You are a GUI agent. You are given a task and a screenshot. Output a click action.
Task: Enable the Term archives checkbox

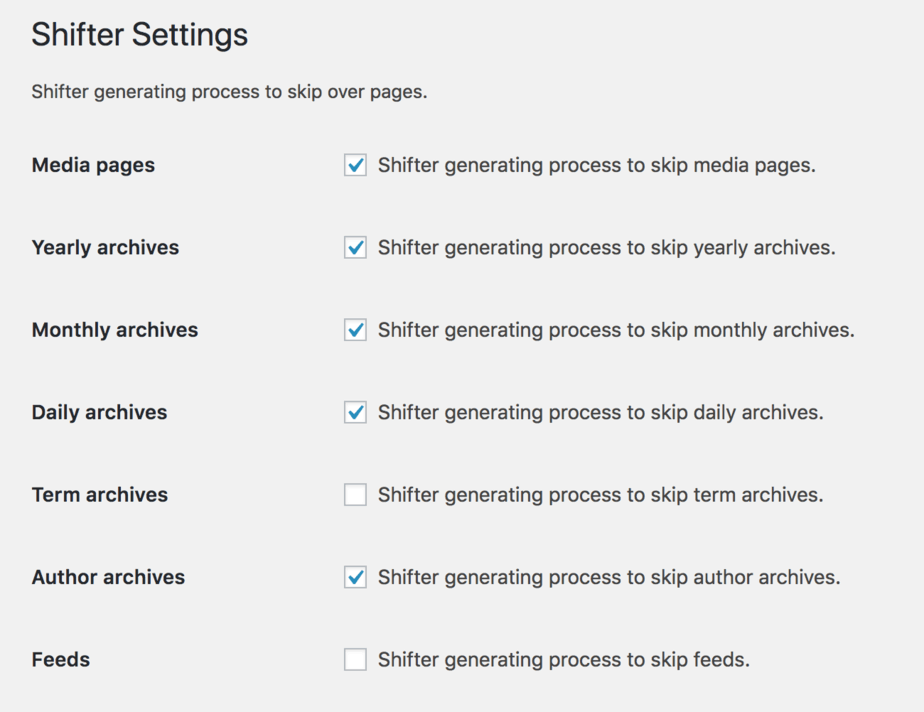click(355, 495)
